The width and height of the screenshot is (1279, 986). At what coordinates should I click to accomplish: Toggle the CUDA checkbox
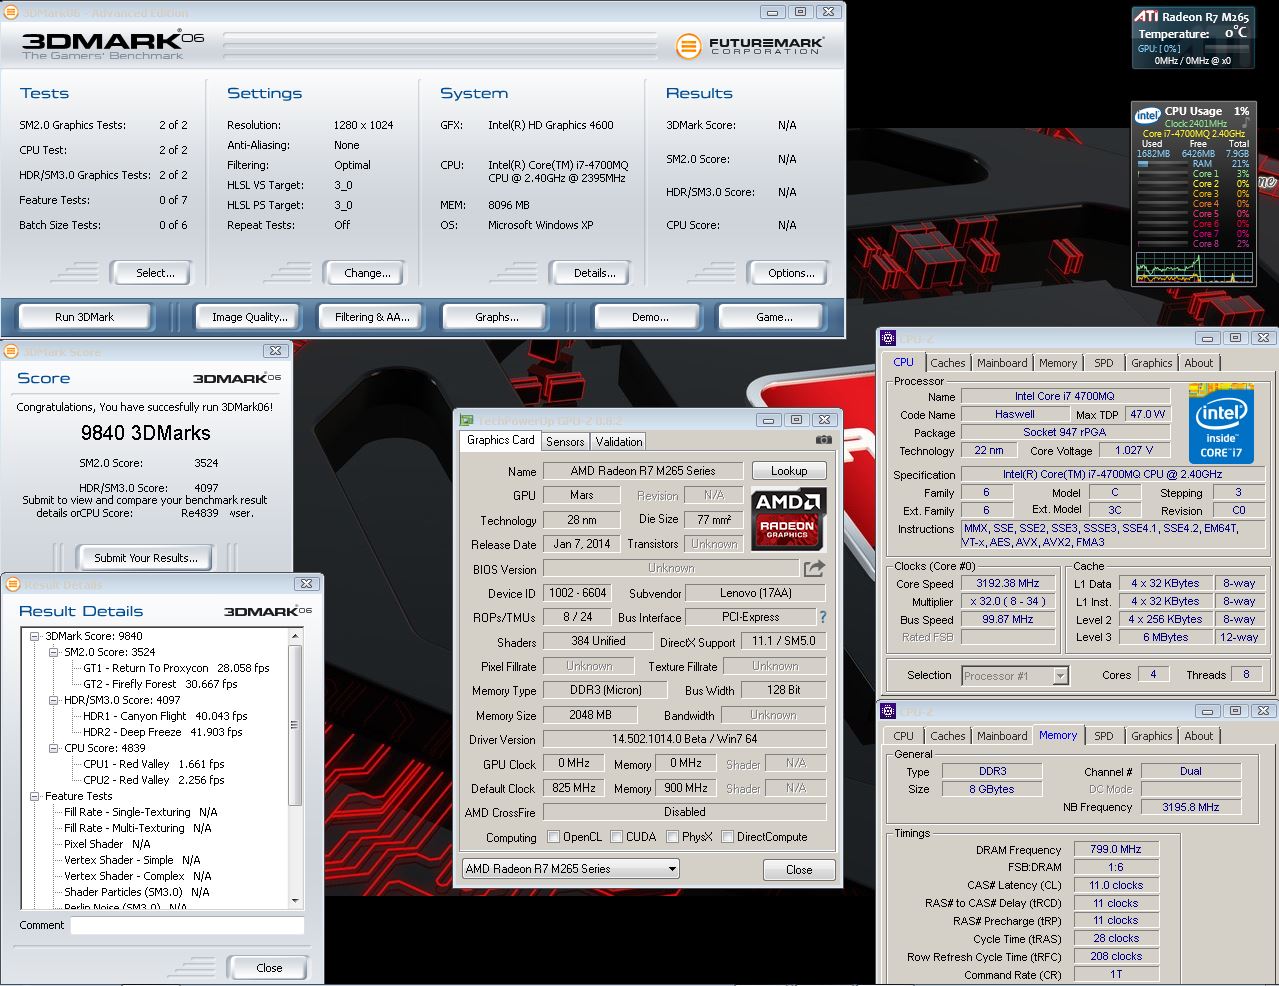[x=617, y=837]
